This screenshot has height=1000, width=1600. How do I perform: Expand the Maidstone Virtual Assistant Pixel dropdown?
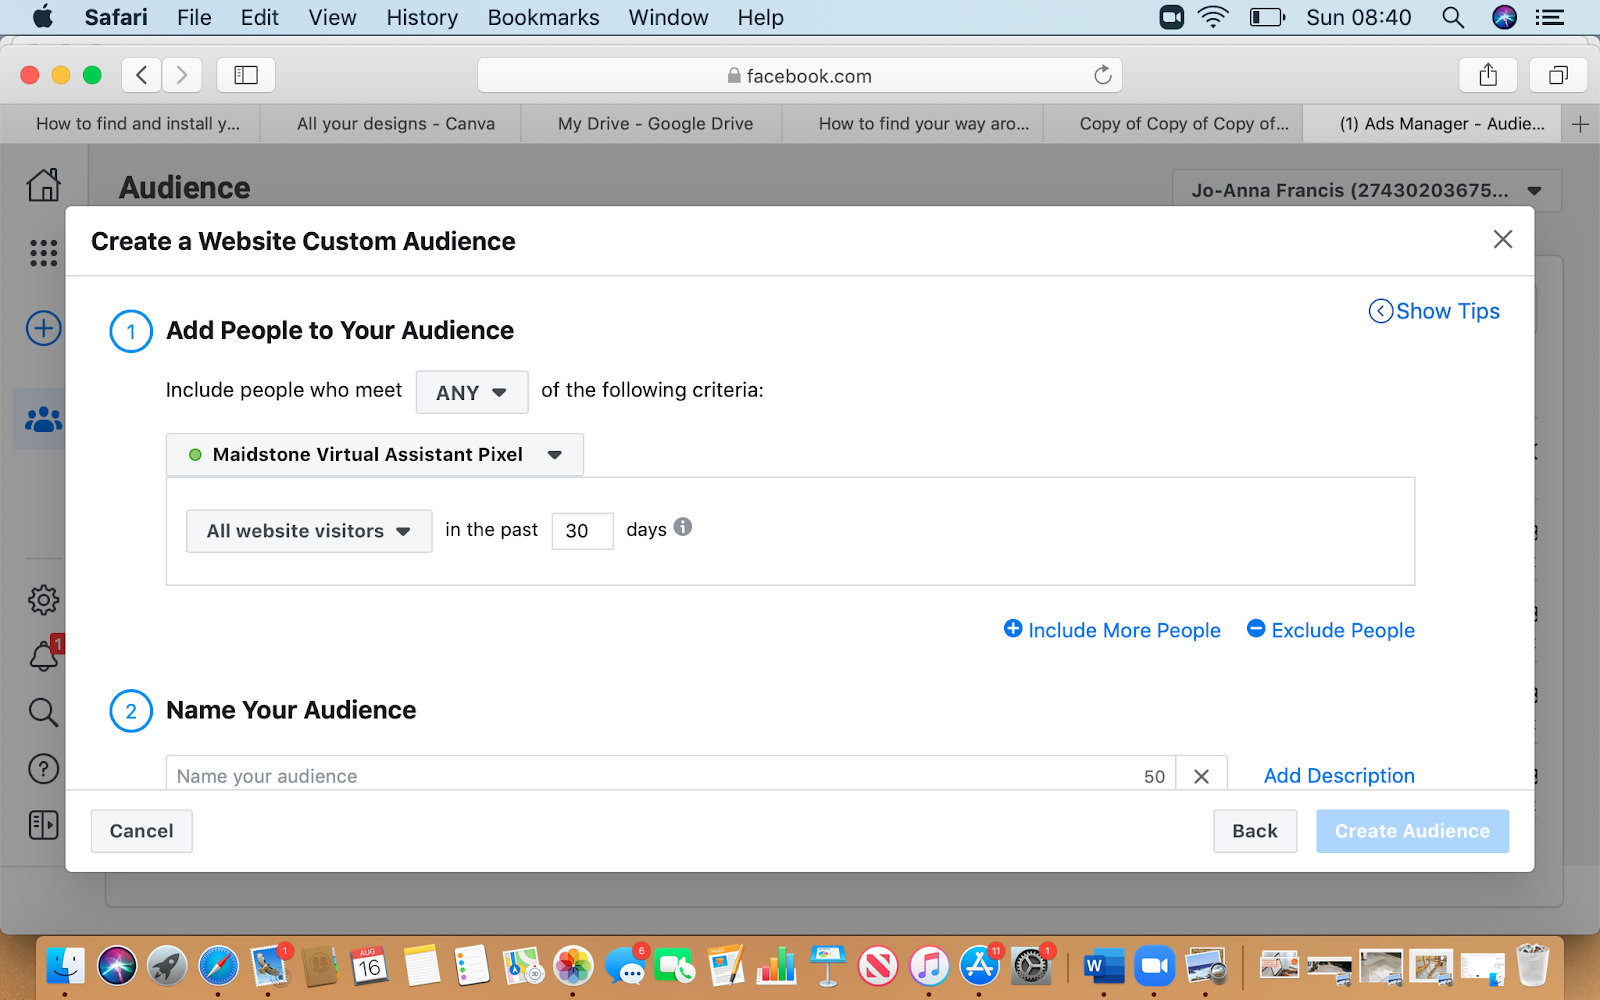(x=375, y=455)
